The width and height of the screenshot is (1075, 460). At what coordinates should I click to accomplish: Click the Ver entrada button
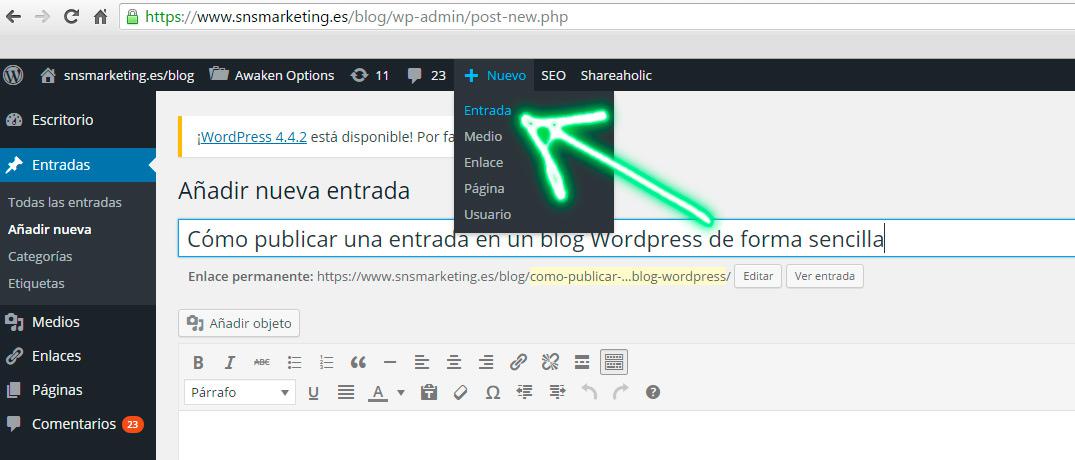click(825, 276)
